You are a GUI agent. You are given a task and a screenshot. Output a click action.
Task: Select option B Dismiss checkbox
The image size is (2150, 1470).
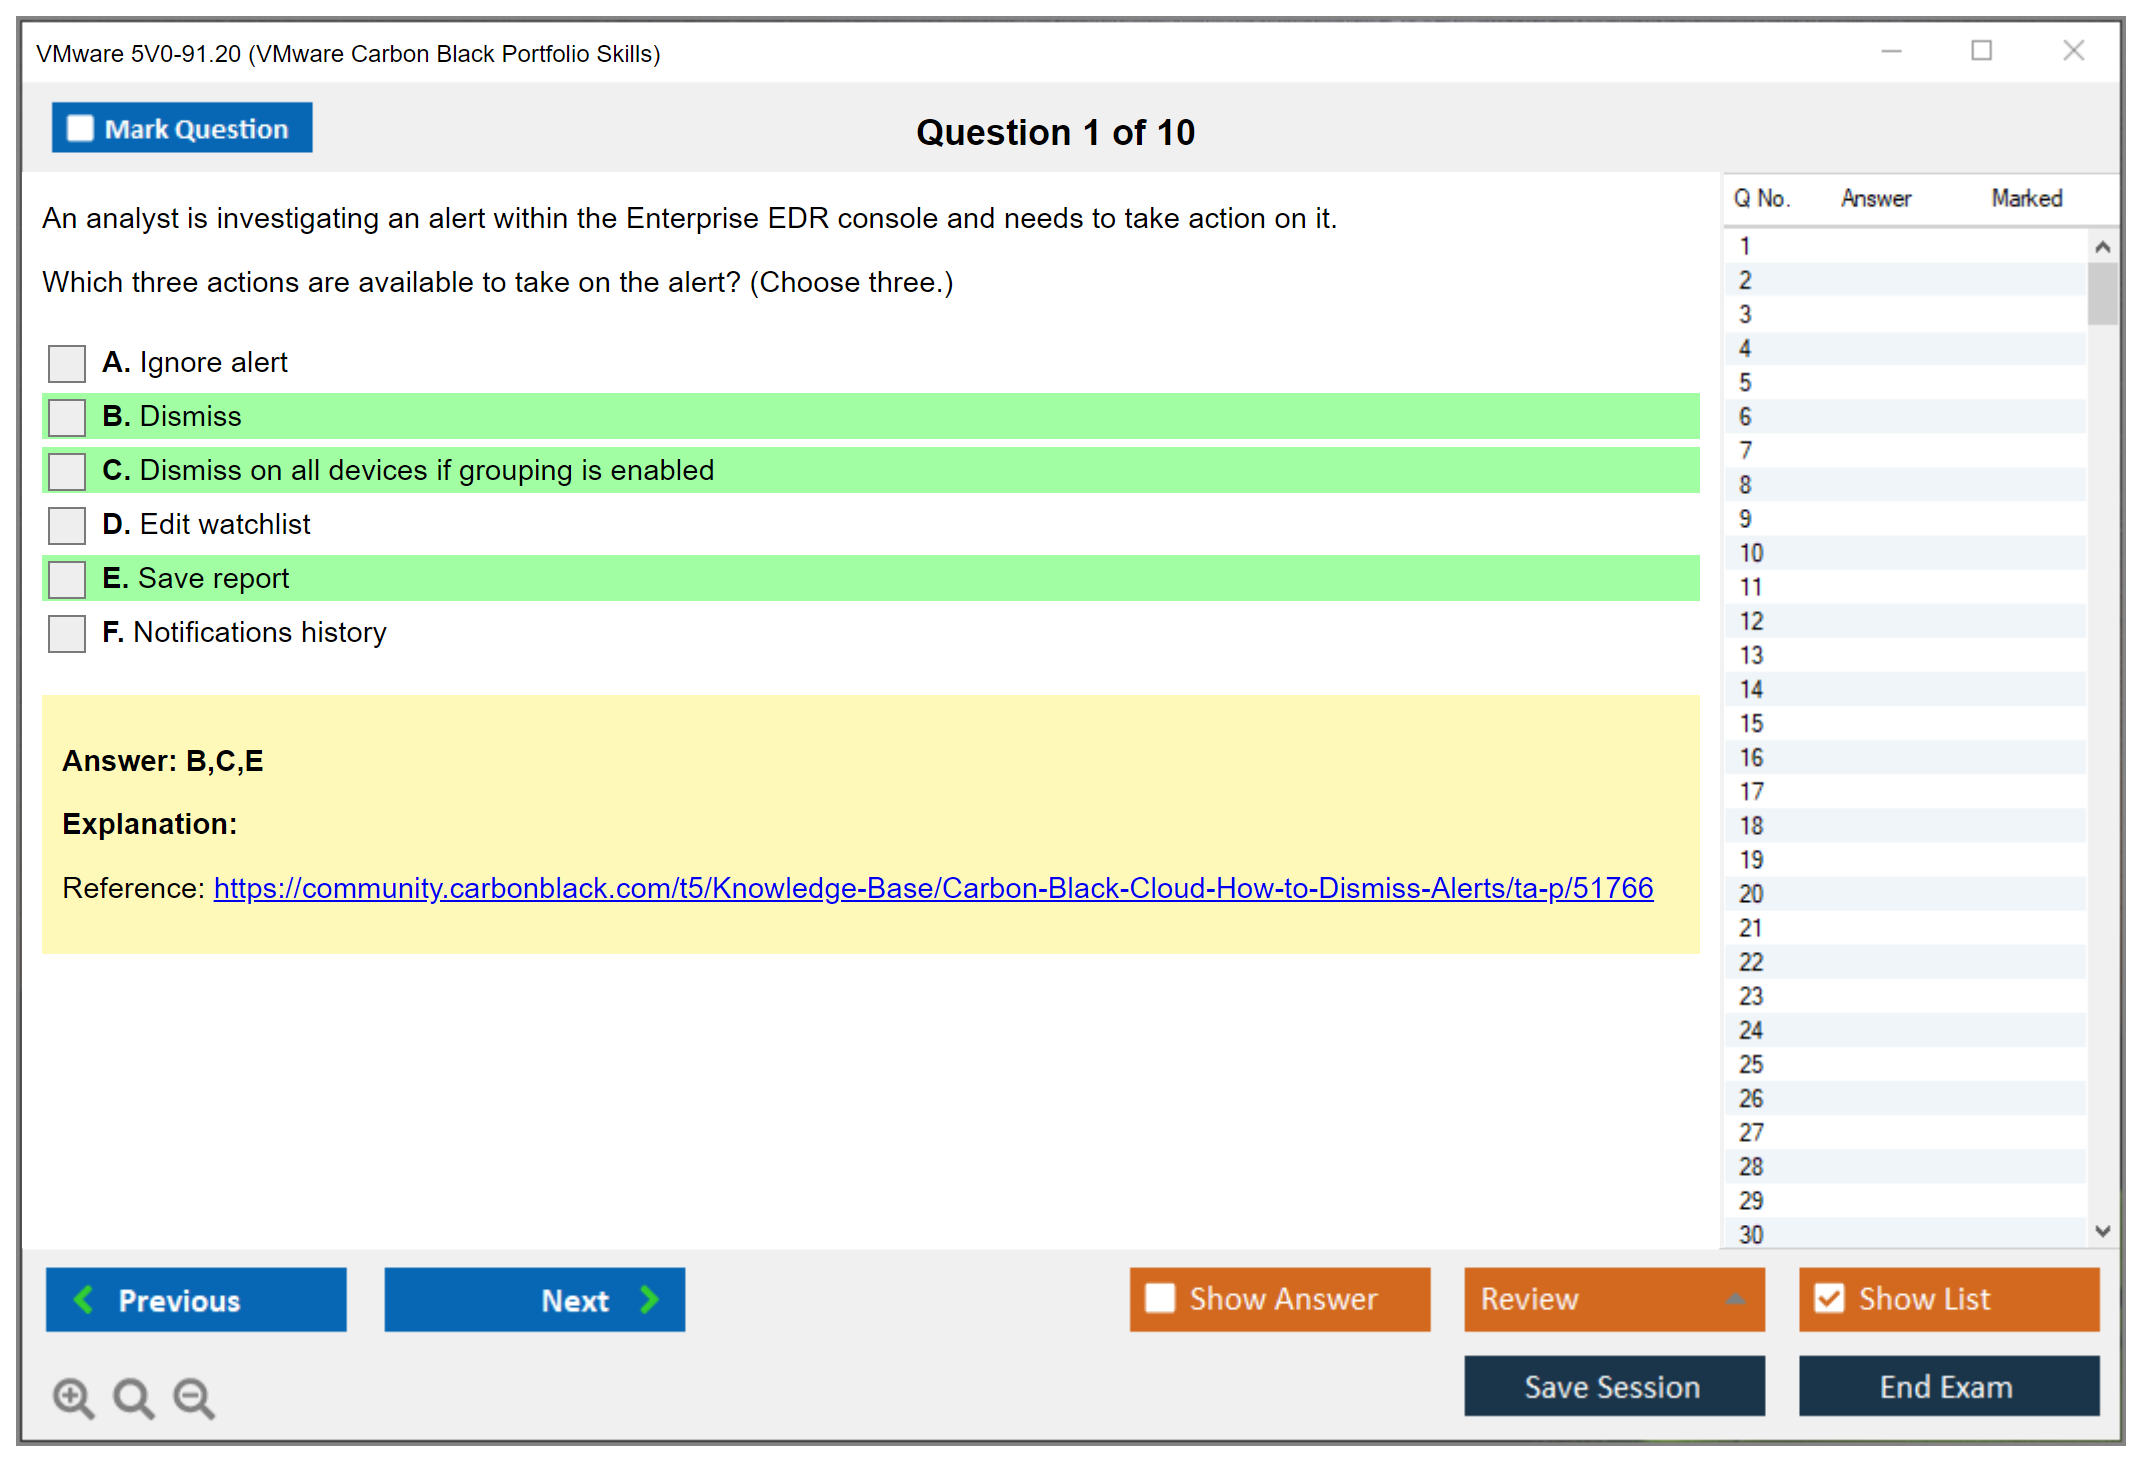[x=67, y=417]
